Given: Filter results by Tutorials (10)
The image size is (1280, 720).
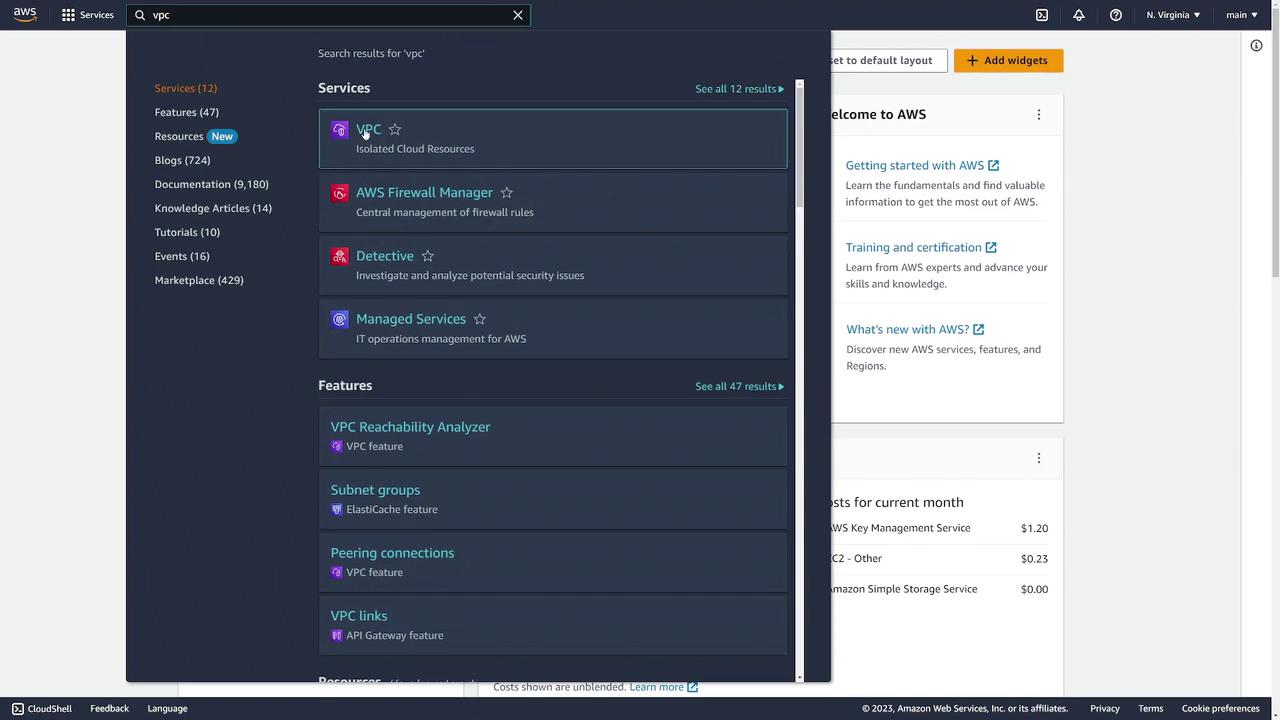Looking at the screenshot, I should click(187, 232).
